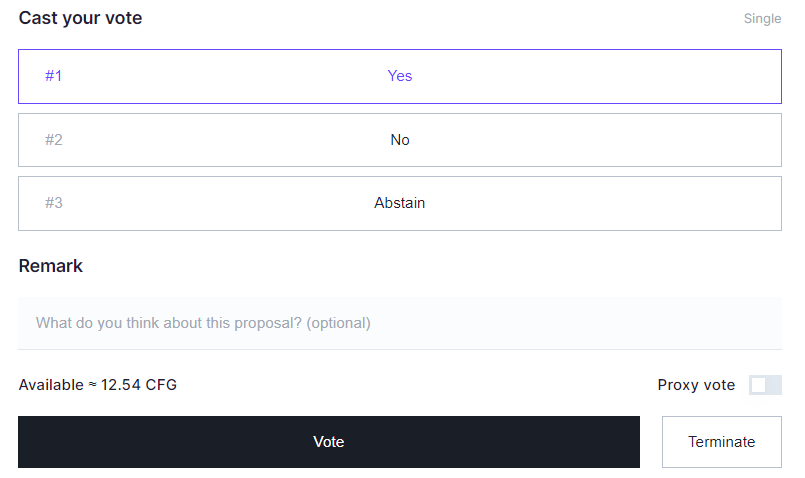
Task: Click the Abstain text in third option
Action: (x=400, y=203)
